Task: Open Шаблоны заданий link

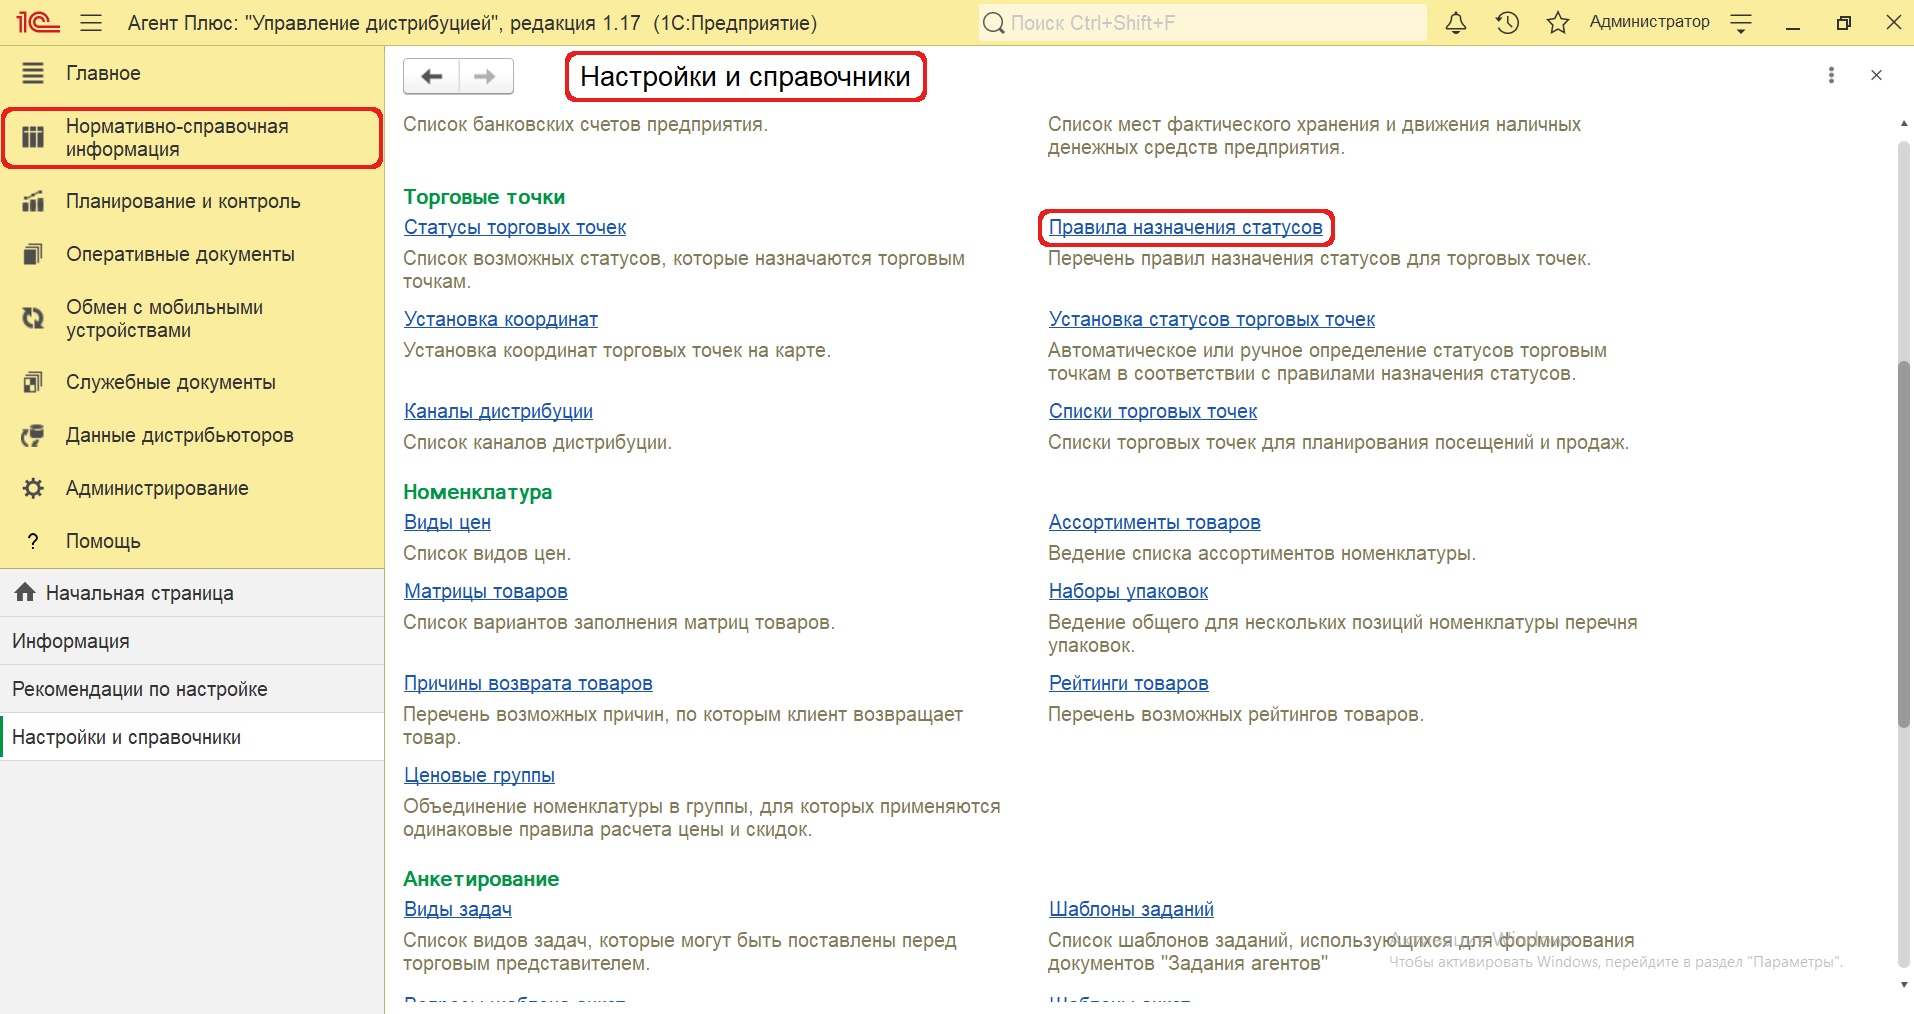Action: (x=1131, y=909)
